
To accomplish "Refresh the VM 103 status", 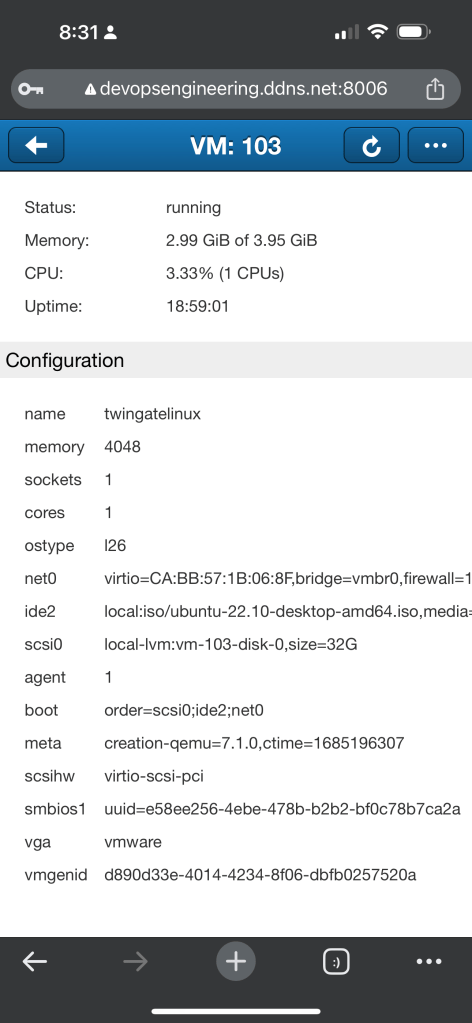I will [371, 145].
